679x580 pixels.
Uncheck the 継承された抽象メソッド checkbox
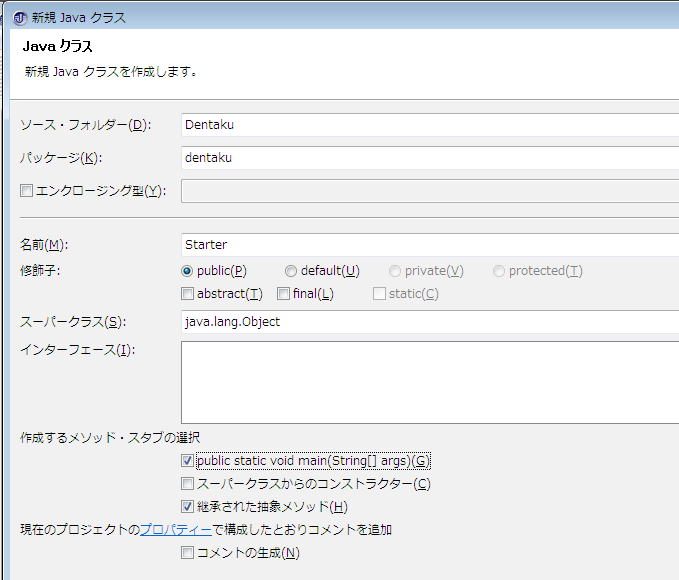[x=187, y=507]
